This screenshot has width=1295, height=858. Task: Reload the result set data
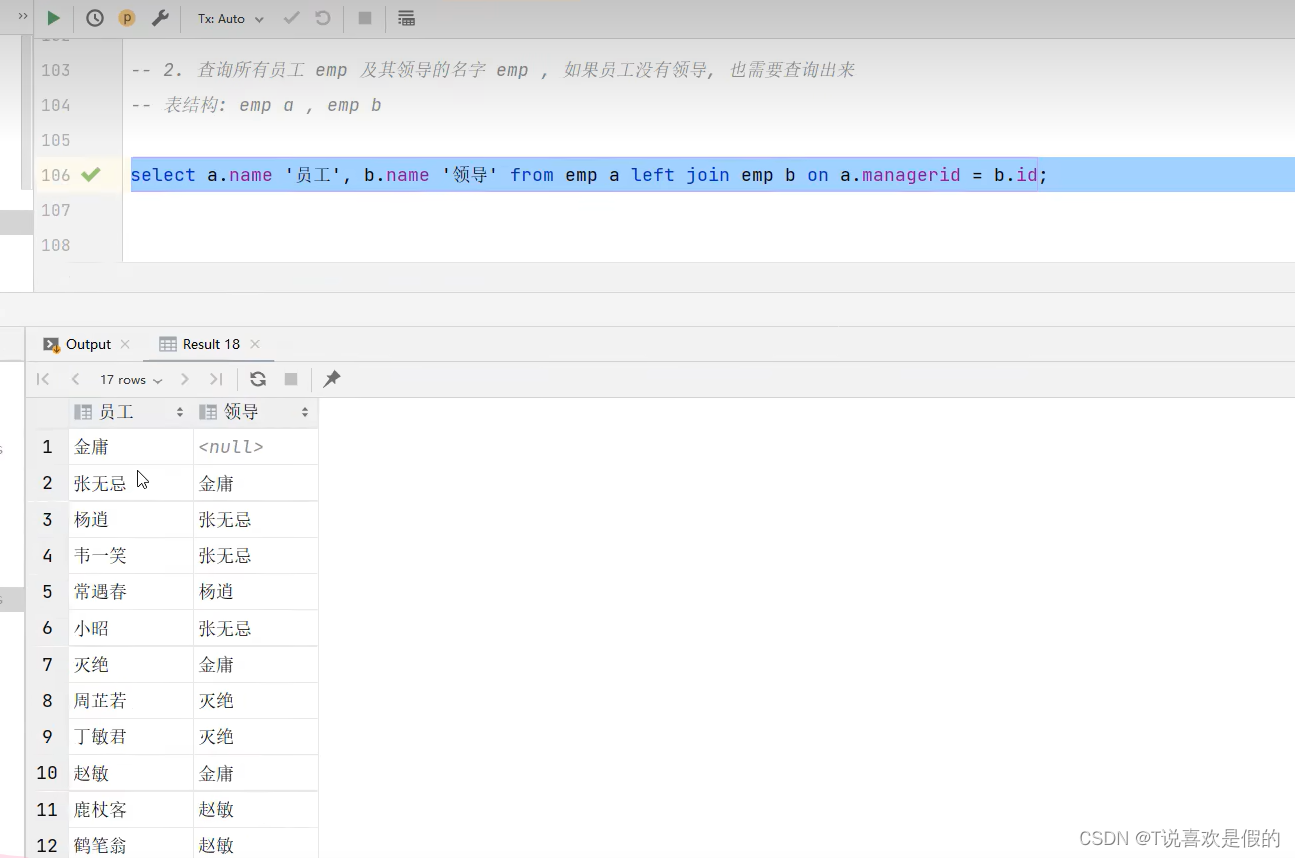[x=258, y=379]
